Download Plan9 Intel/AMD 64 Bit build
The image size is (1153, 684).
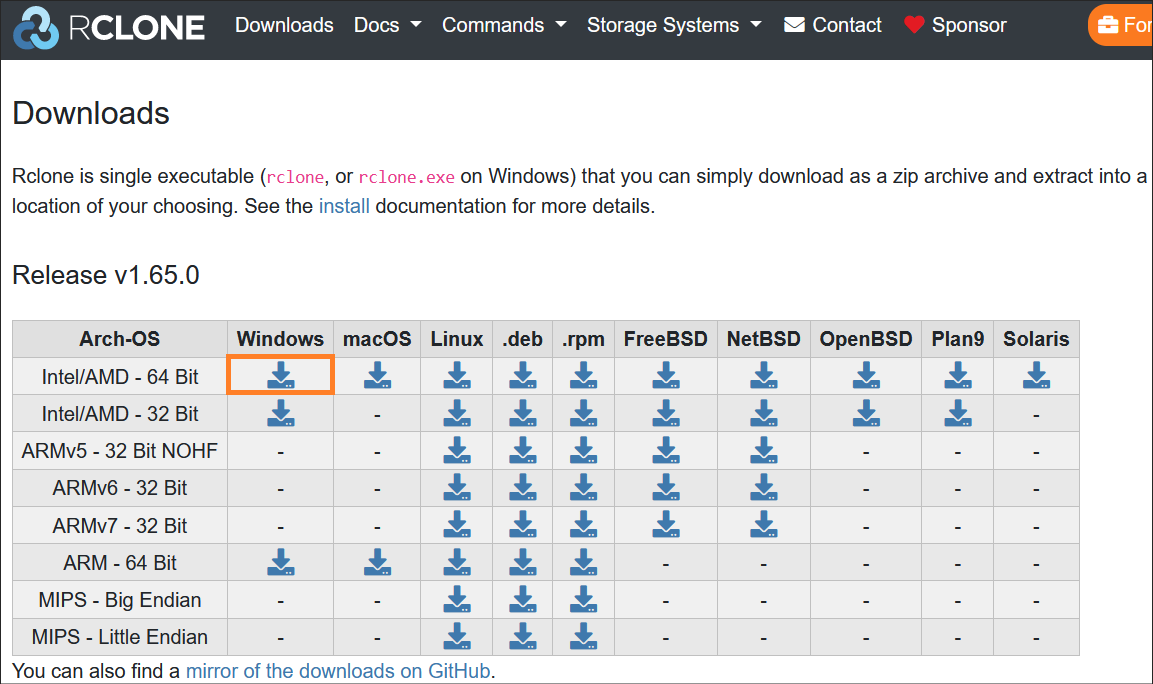pyautogui.click(x=957, y=375)
